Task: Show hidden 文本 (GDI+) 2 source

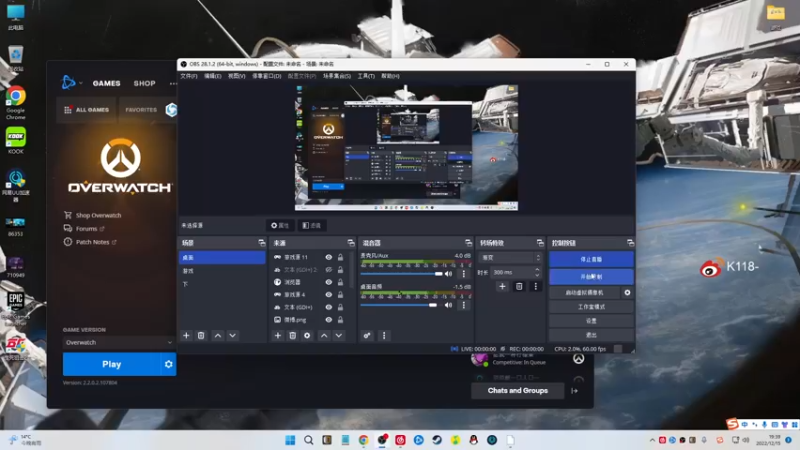Action: click(329, 269)
